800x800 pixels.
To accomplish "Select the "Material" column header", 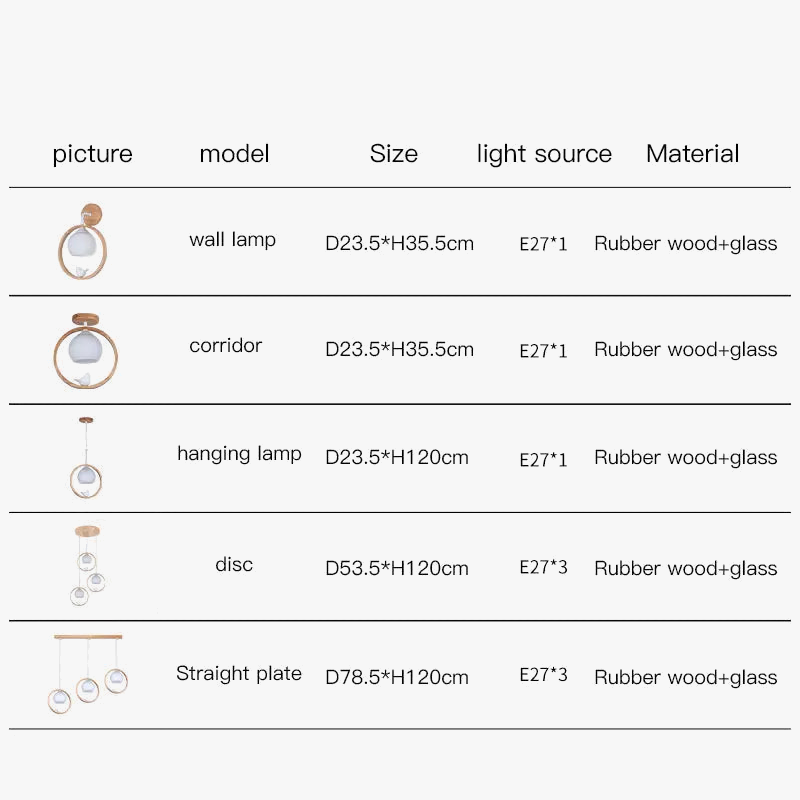I will click(692, 154).
